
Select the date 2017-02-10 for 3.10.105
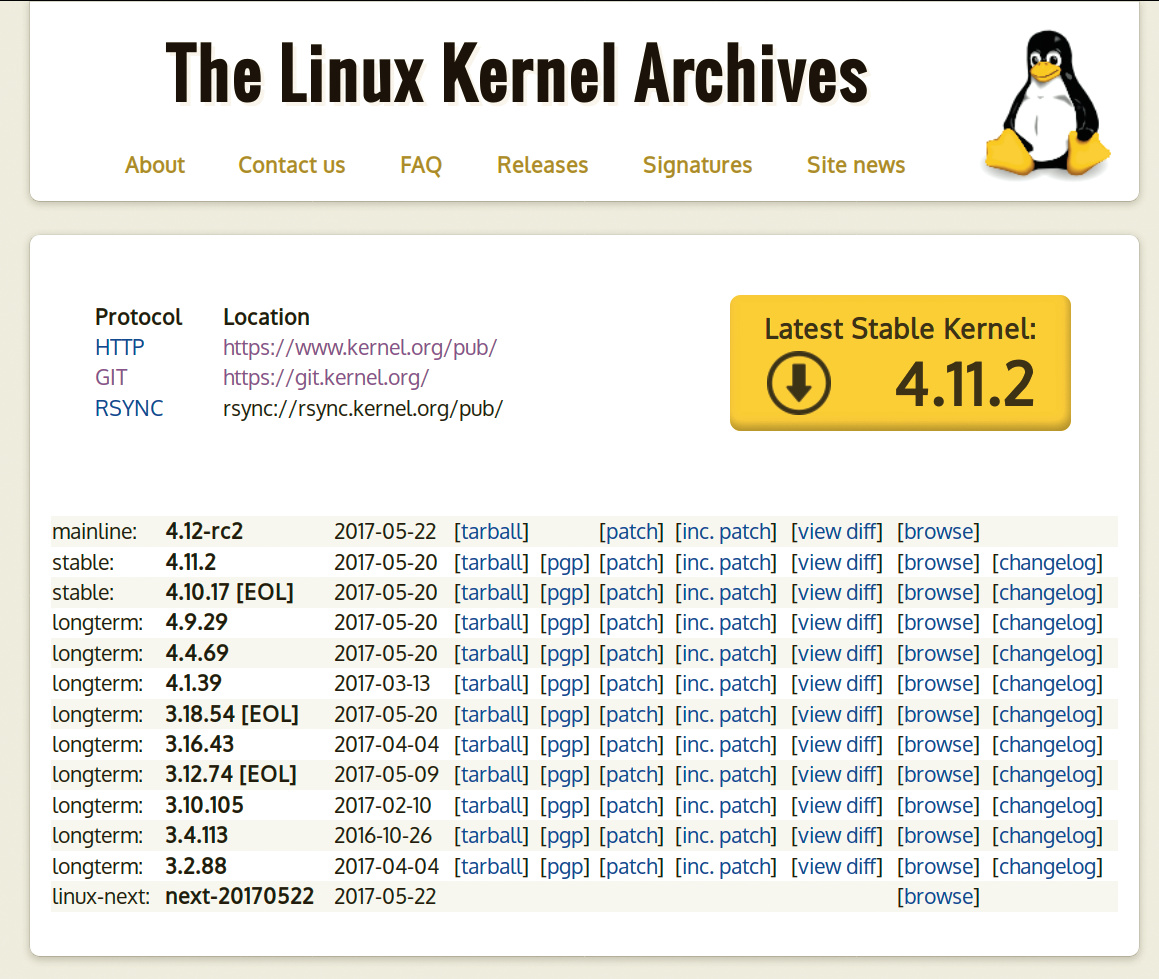[383, 806]
